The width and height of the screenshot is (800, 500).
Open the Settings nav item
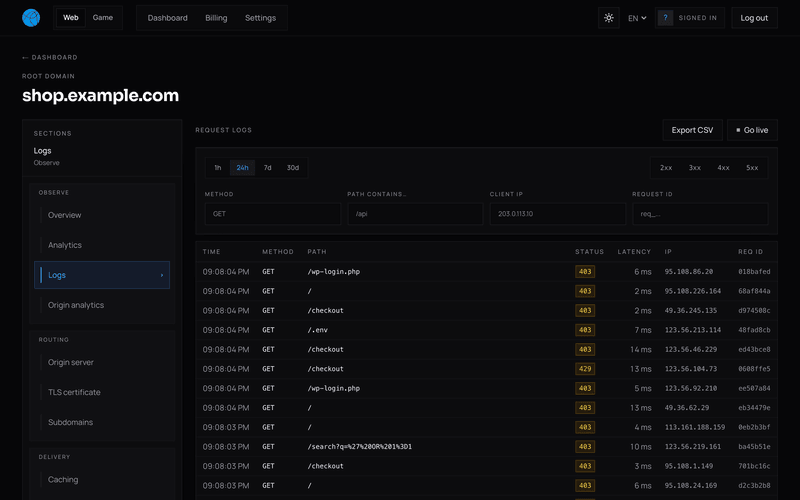pos(260,18)
